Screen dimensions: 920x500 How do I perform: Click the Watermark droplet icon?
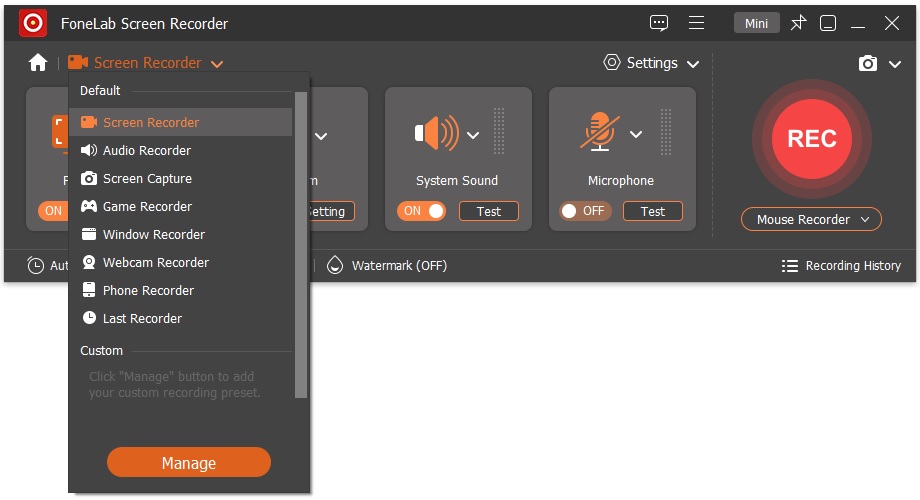coord(335,265)
